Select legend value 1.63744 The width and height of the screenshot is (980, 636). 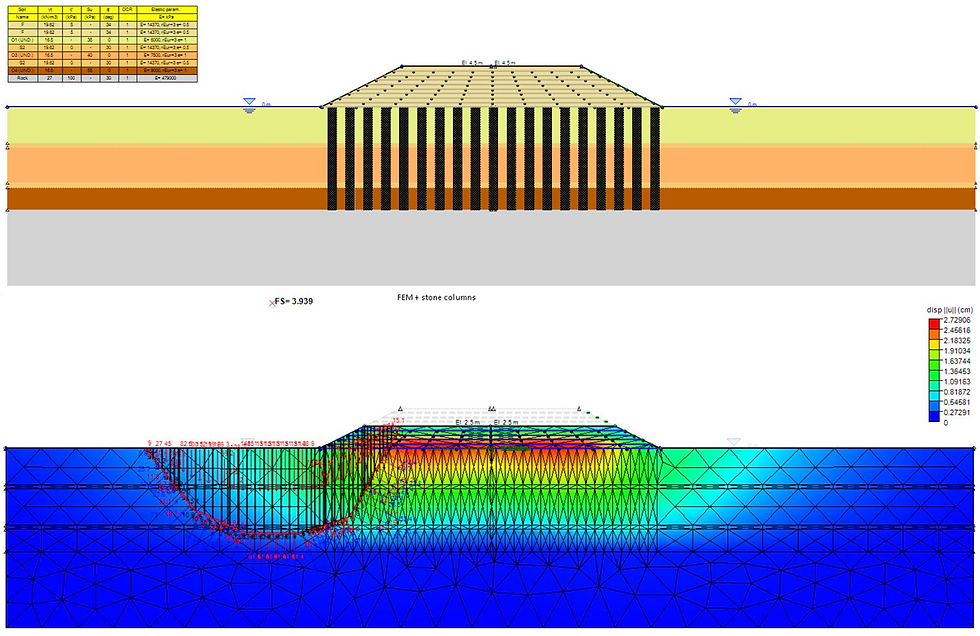click(x=957, y=361)
